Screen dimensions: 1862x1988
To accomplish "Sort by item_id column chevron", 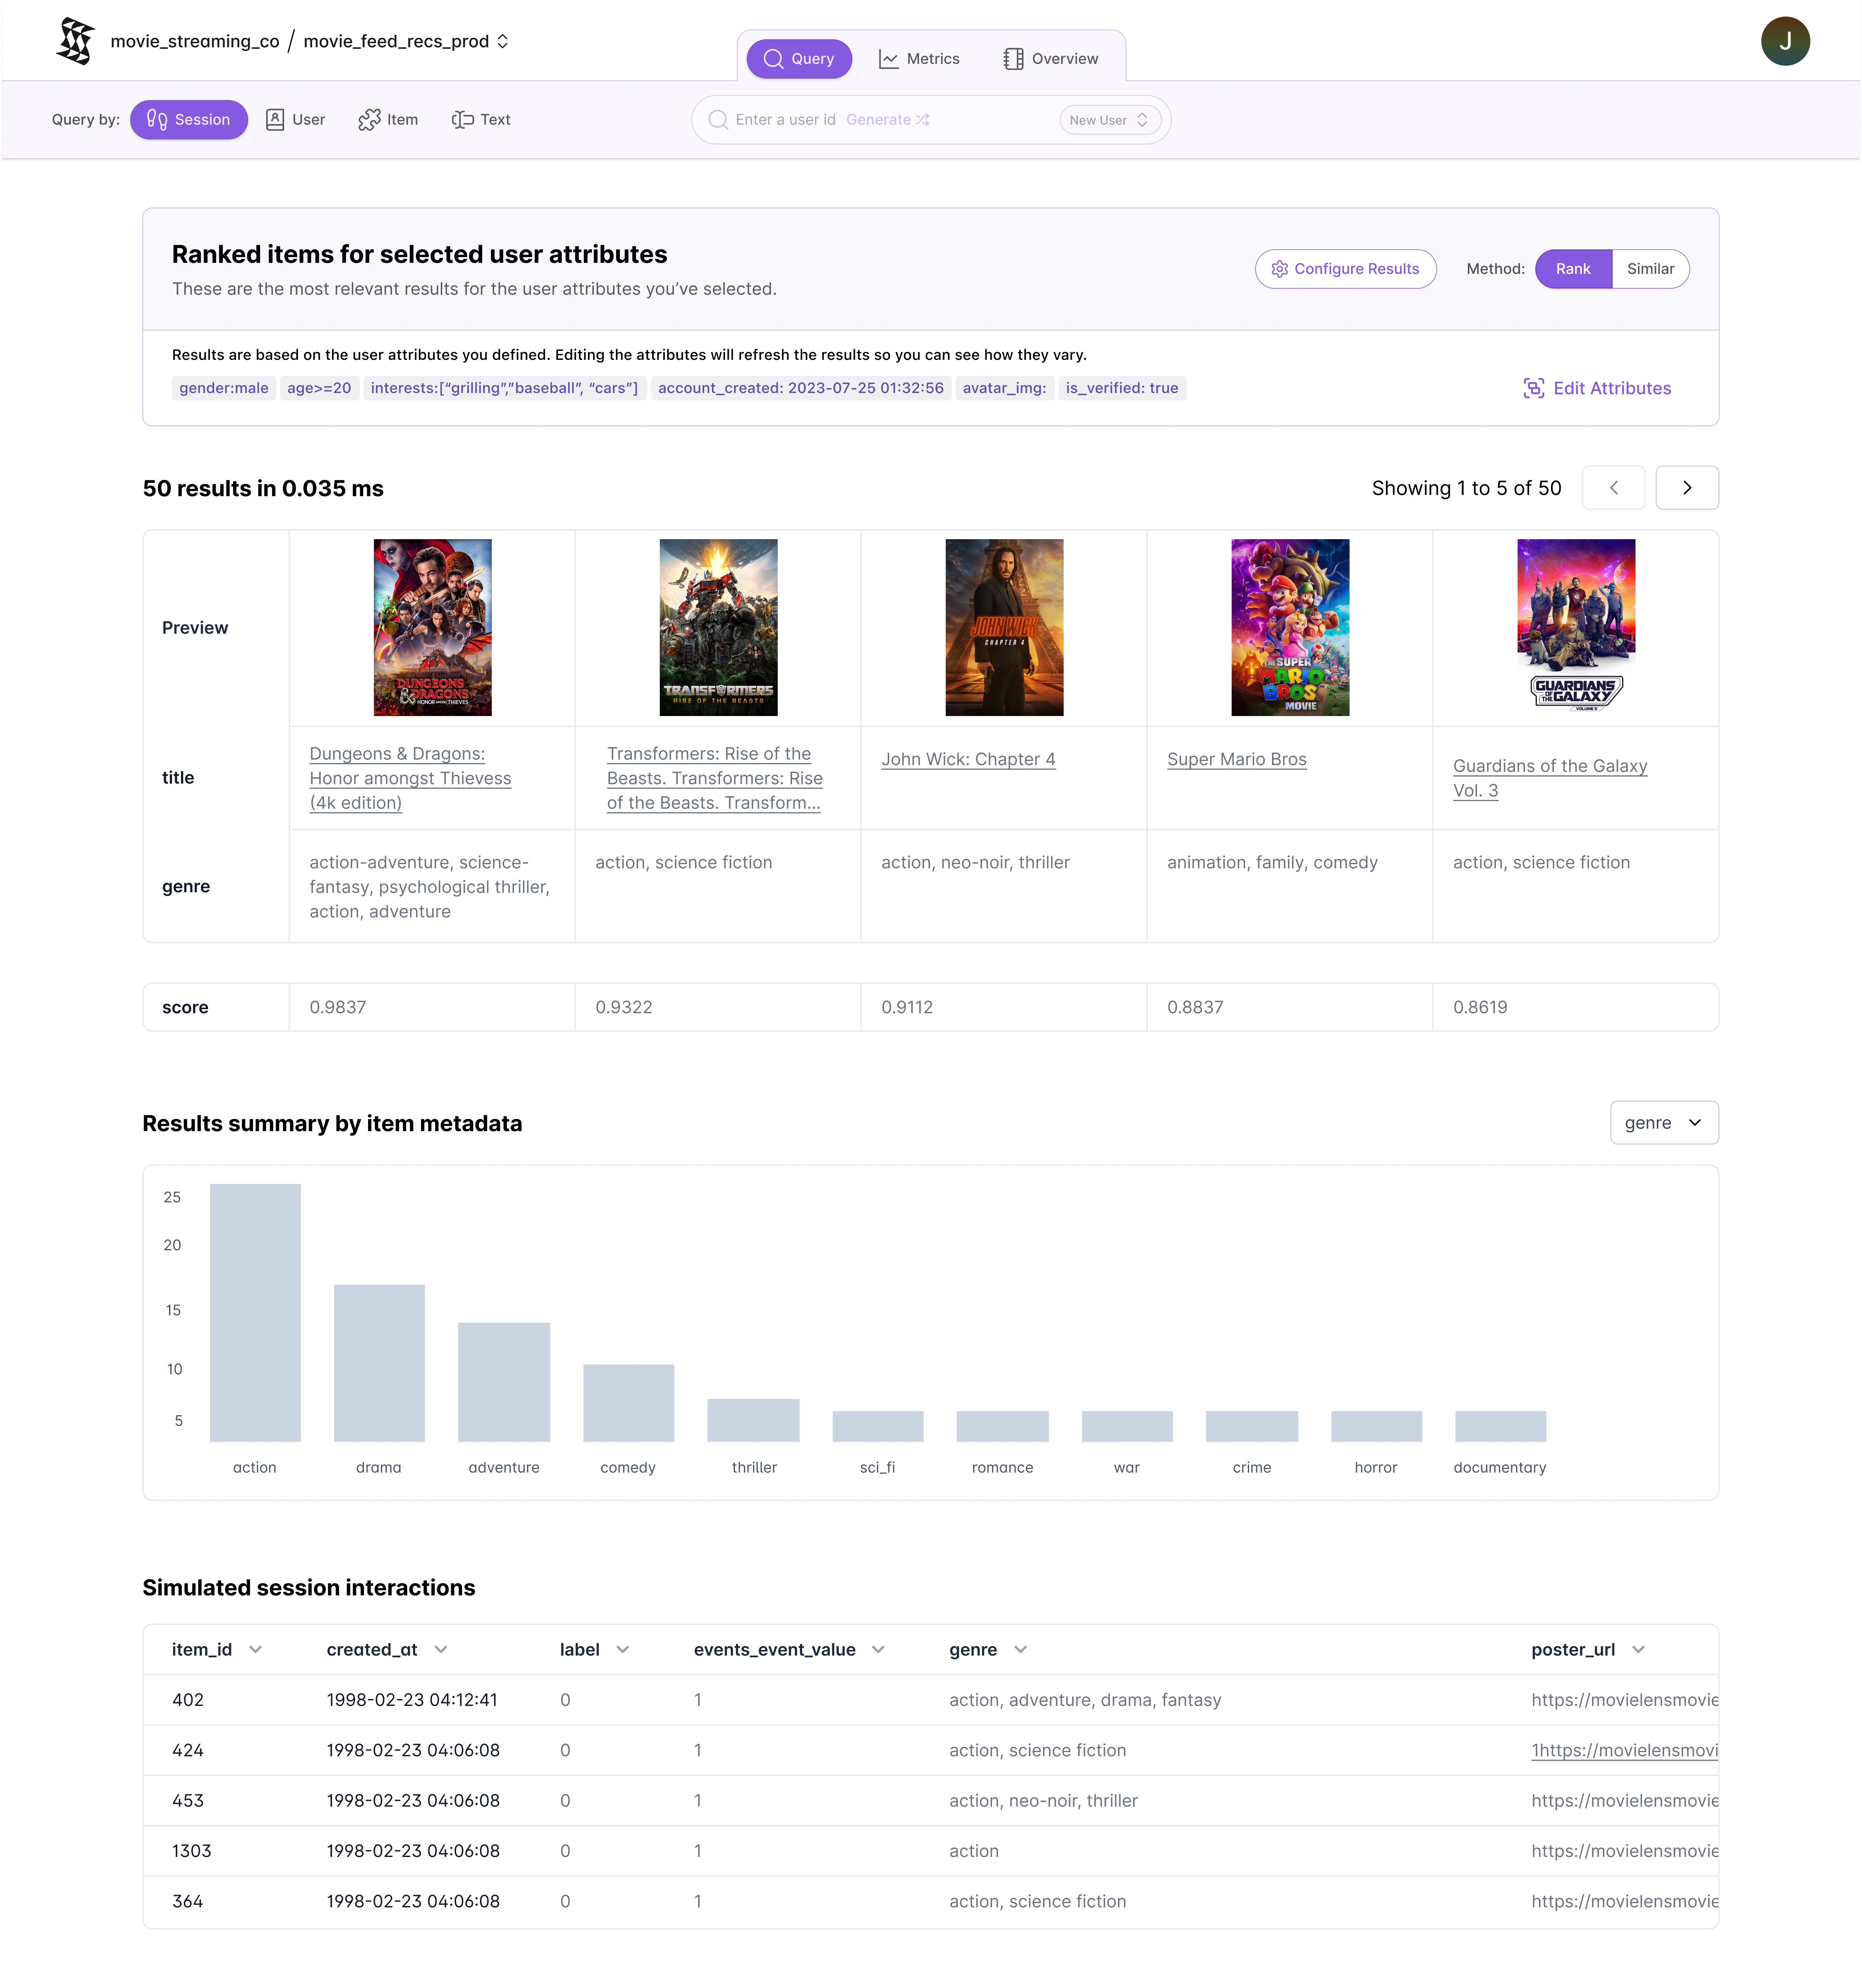I will point(255,1650).
